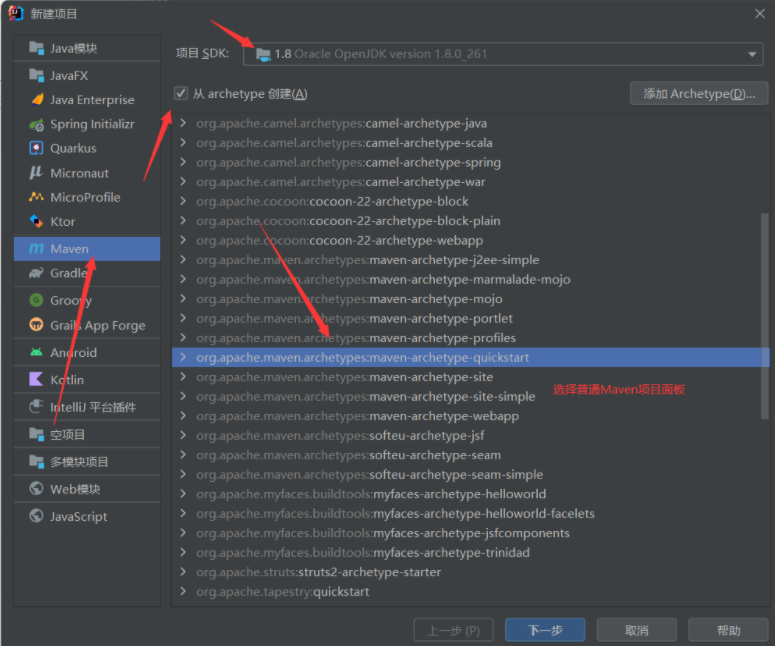
Task: Select the Grails App Forge icon
Action: (36, 325)
